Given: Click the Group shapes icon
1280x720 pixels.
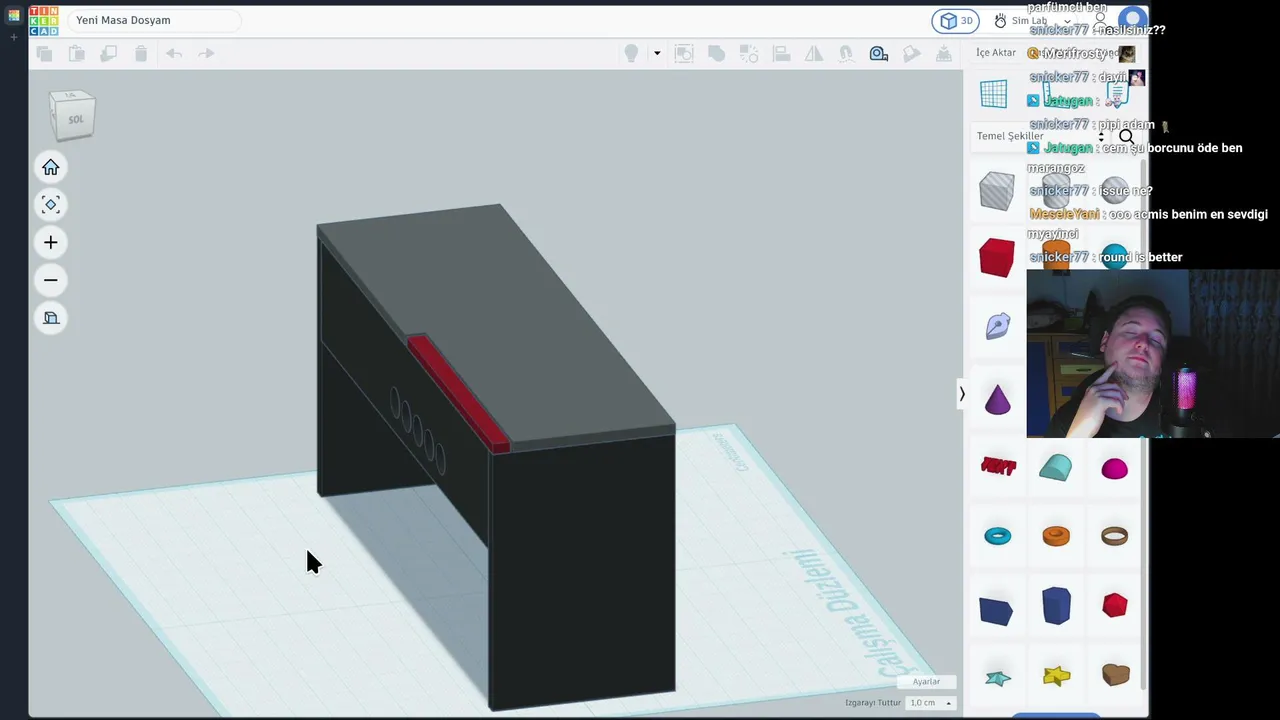Looking at the screenshot, I should click(x=684, y=54).
